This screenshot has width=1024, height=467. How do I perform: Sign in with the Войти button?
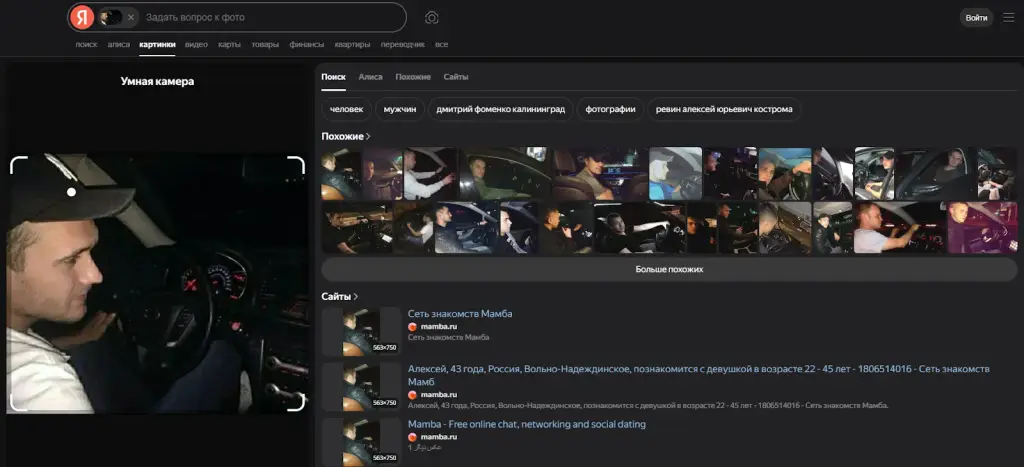click(976, 18)
